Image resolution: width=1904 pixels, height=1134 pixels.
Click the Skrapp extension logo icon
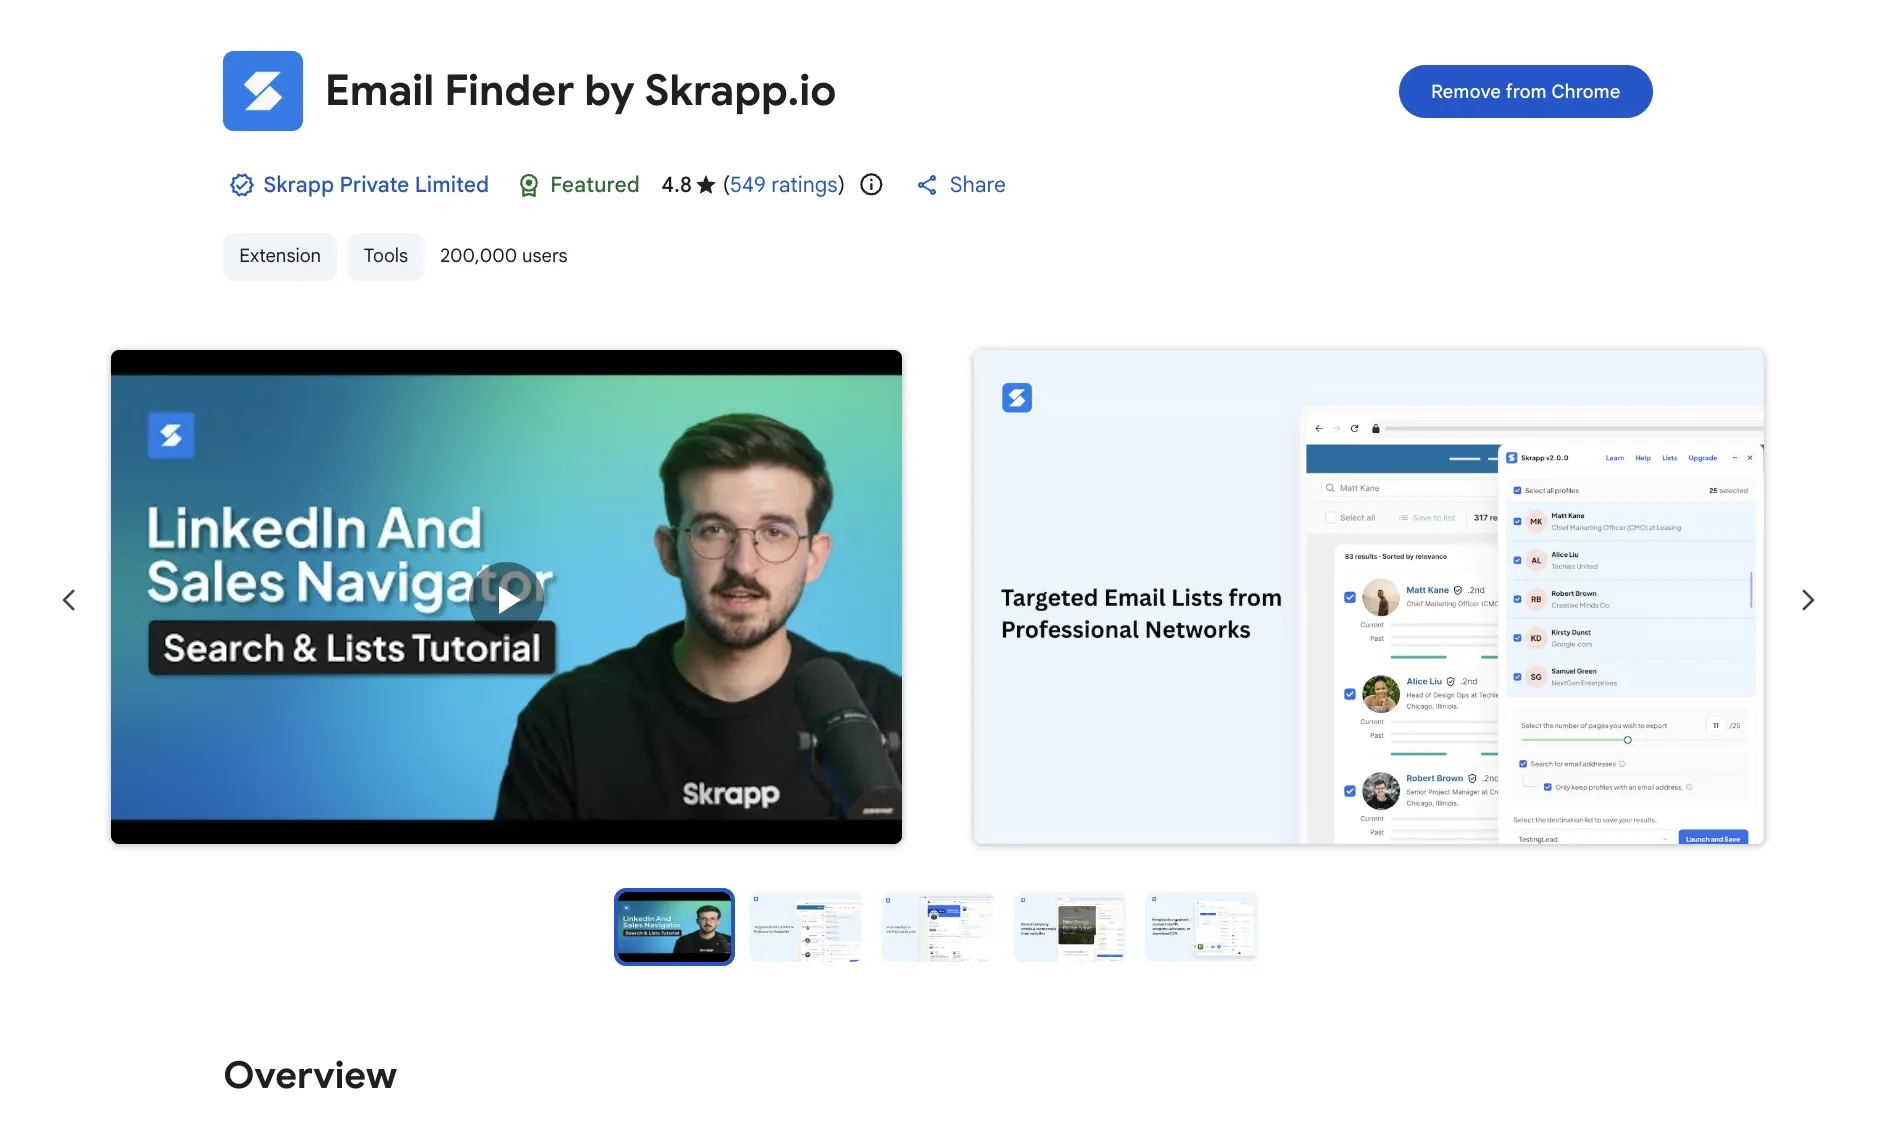pyautogui.click(x=262, y=91)
